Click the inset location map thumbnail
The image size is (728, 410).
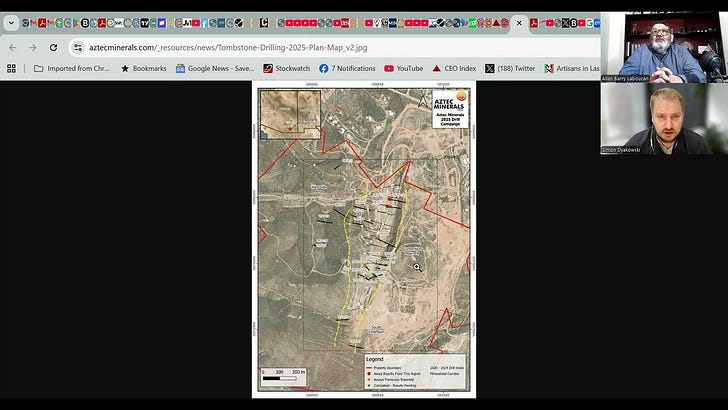click(x=291, y=115)
